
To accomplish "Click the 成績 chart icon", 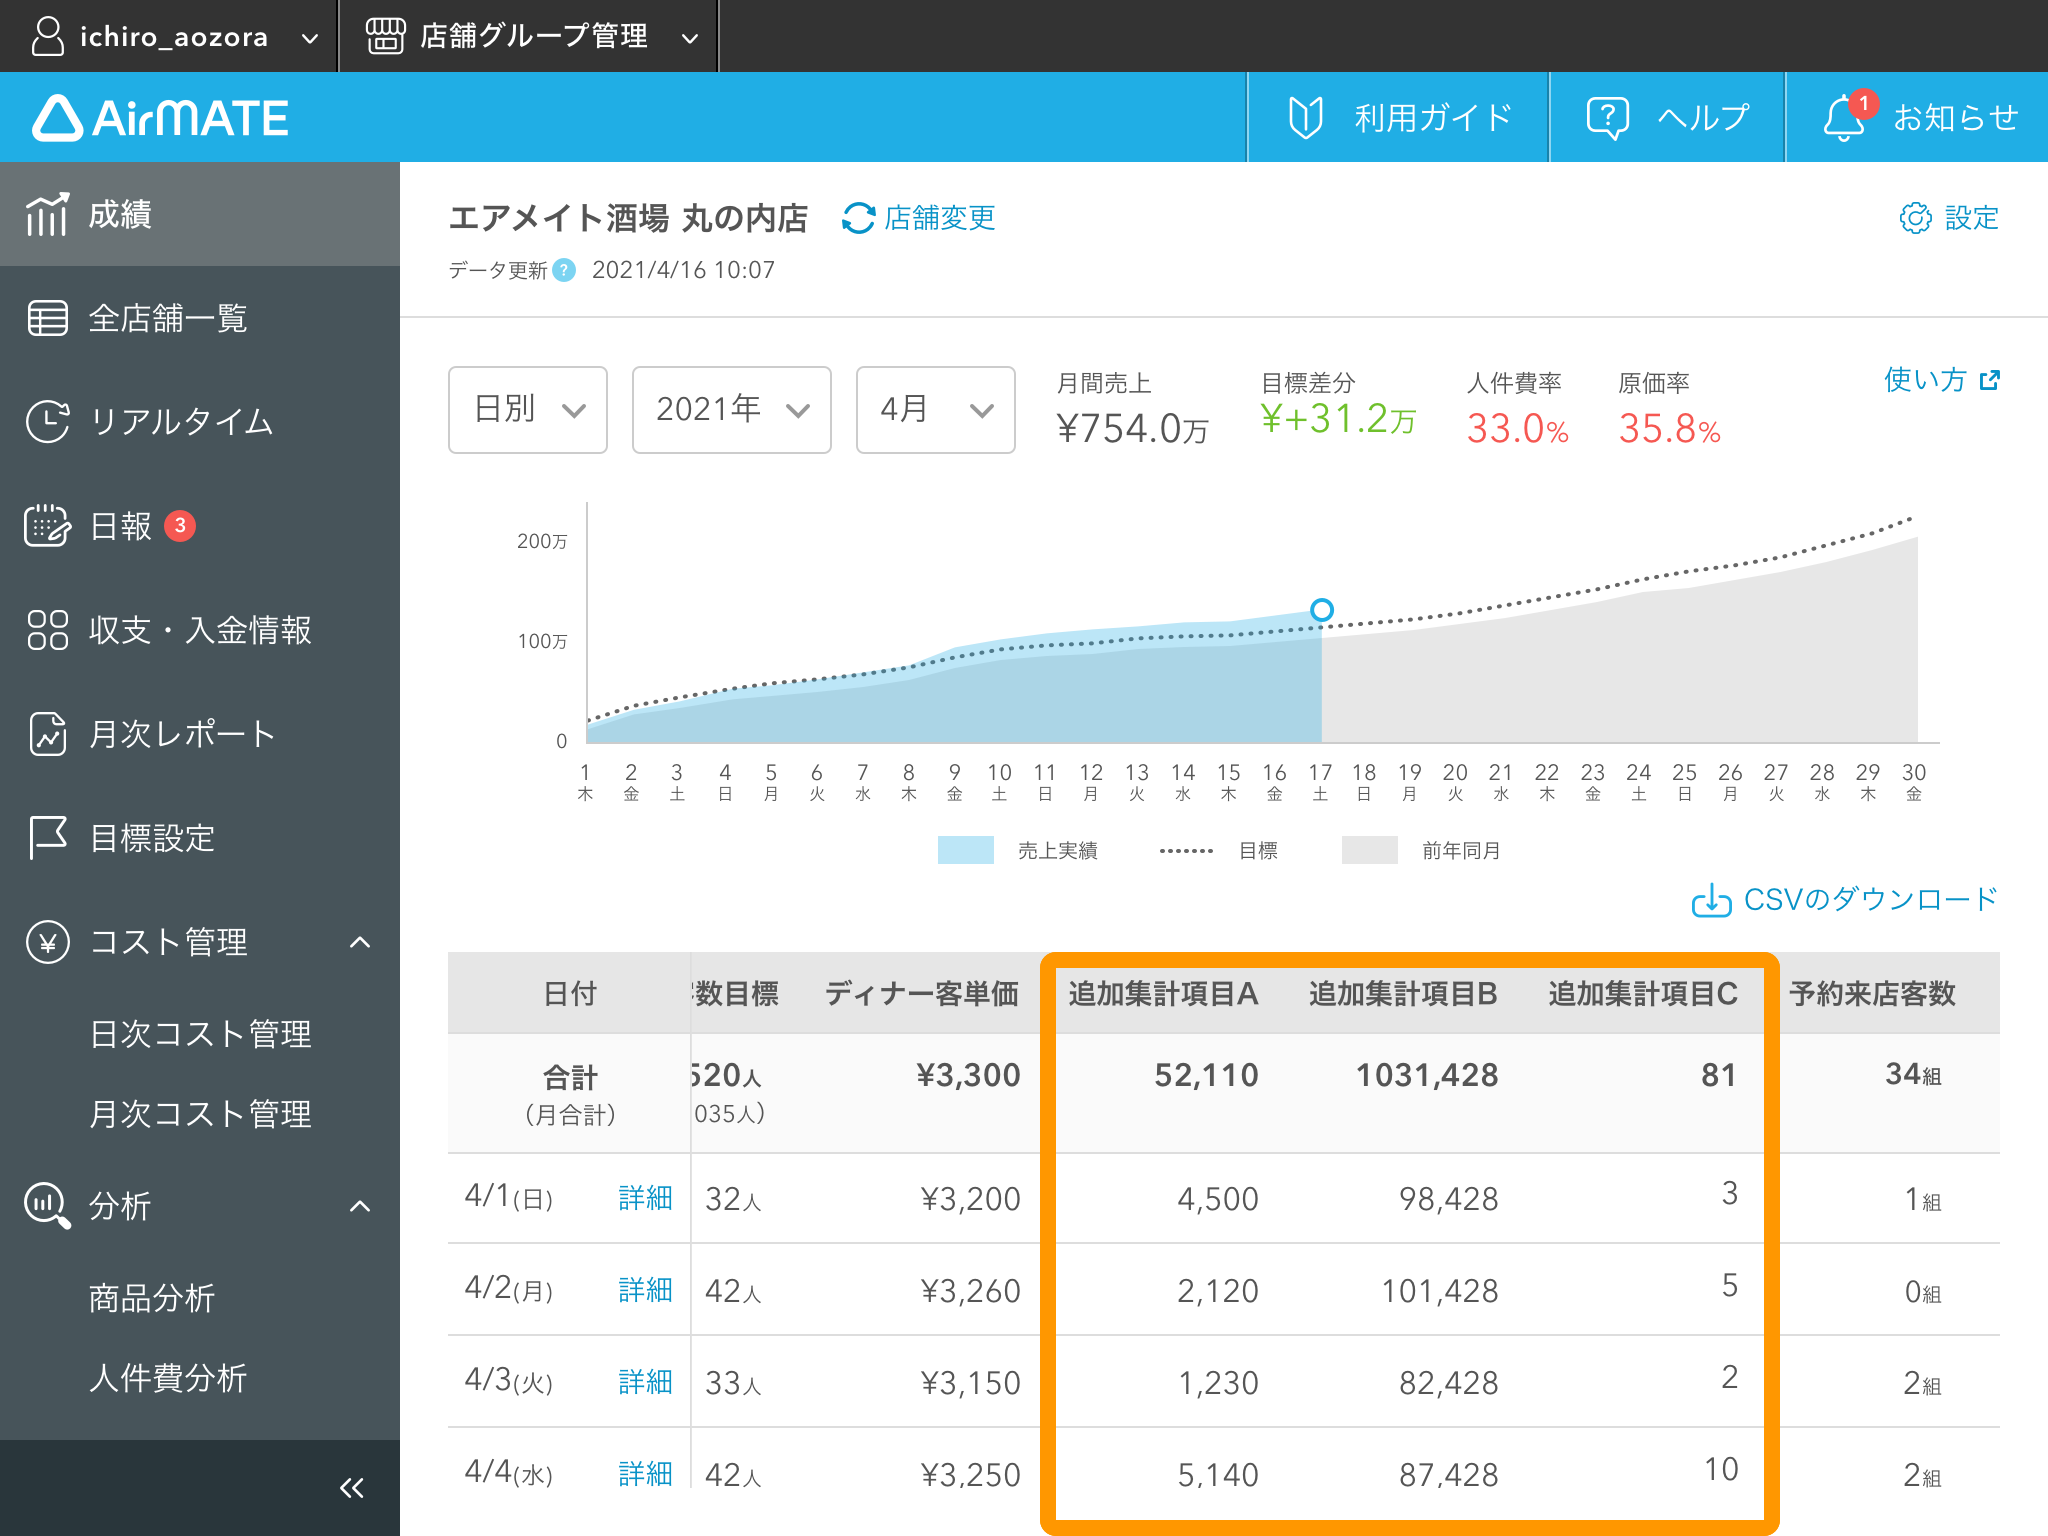I will click(x=47, y=214).
